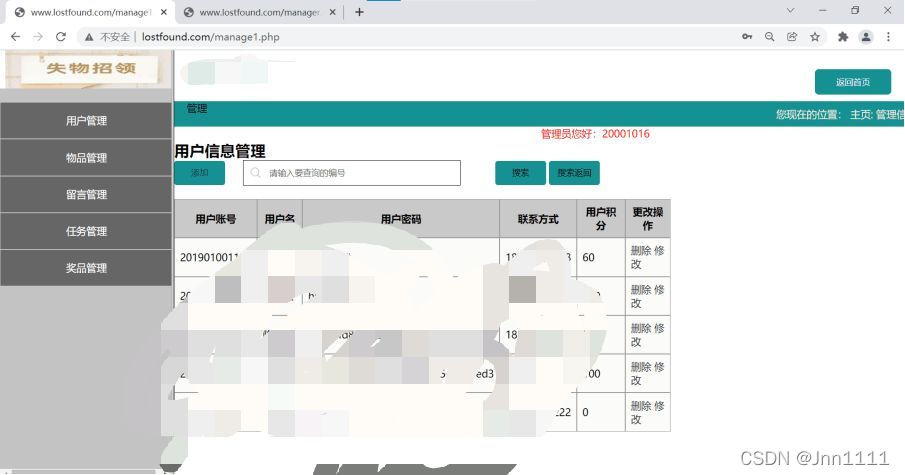This screenshot has width=905, height=475.
Task: Open the Chrome three-dot menu
Action: tap(888, 37)
